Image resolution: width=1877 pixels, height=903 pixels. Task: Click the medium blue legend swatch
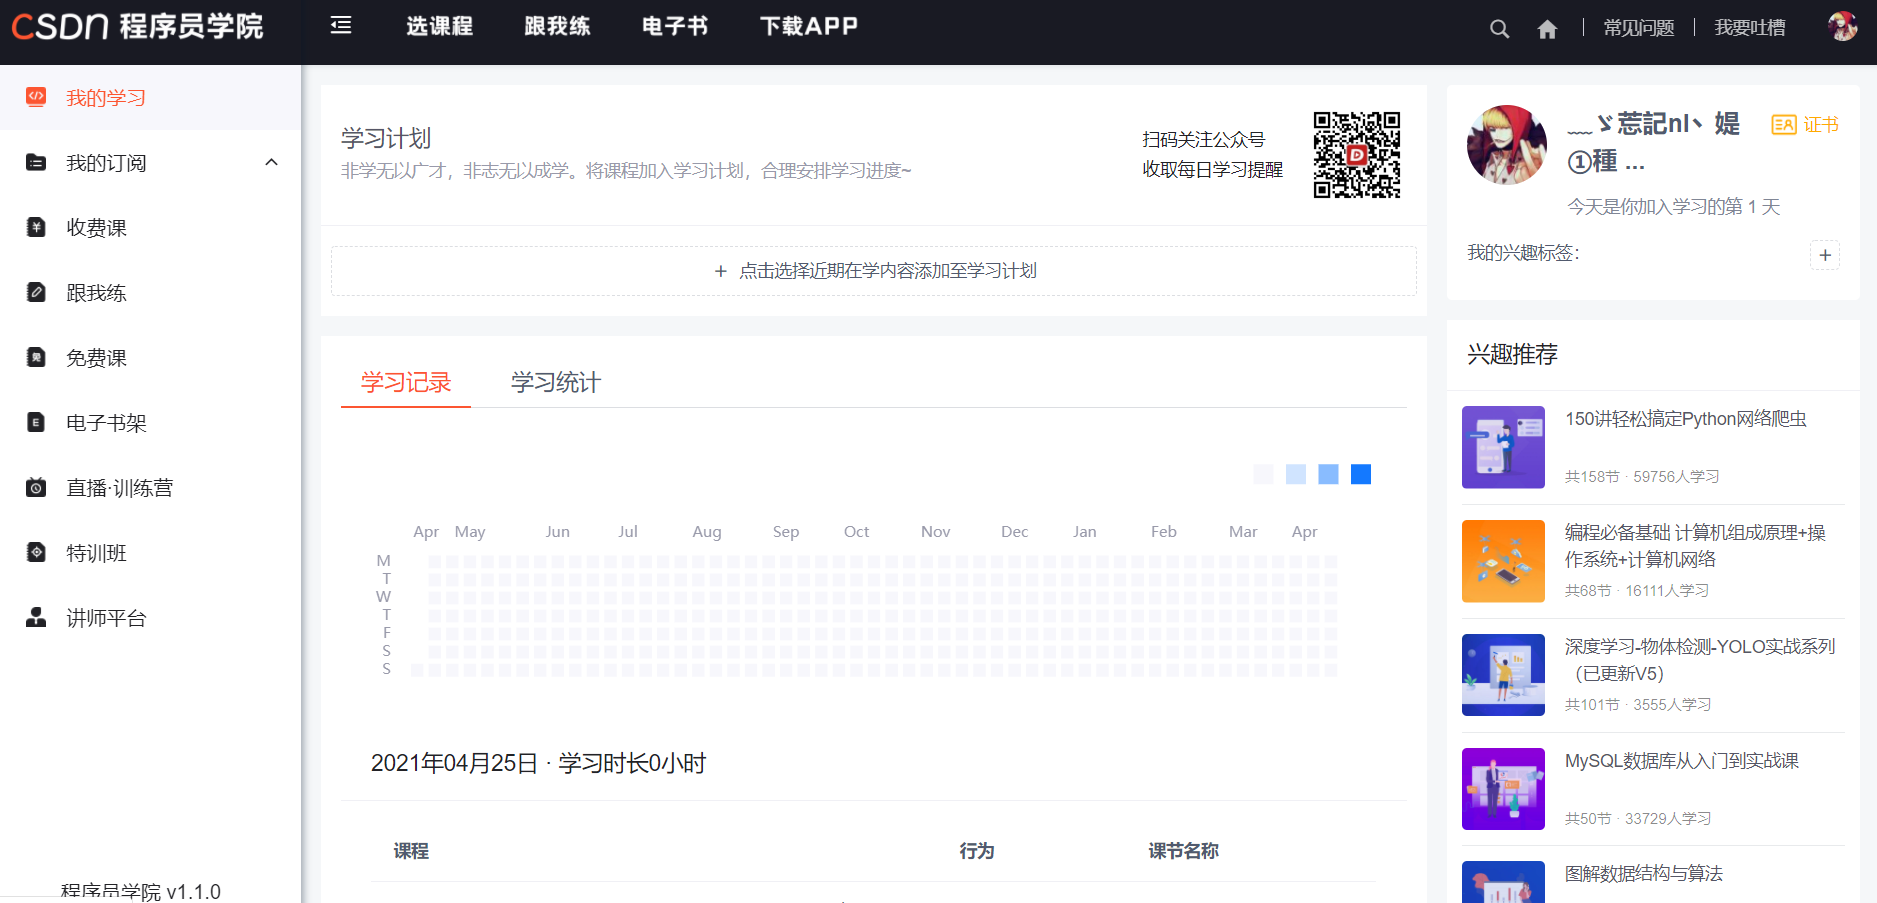1328,474
